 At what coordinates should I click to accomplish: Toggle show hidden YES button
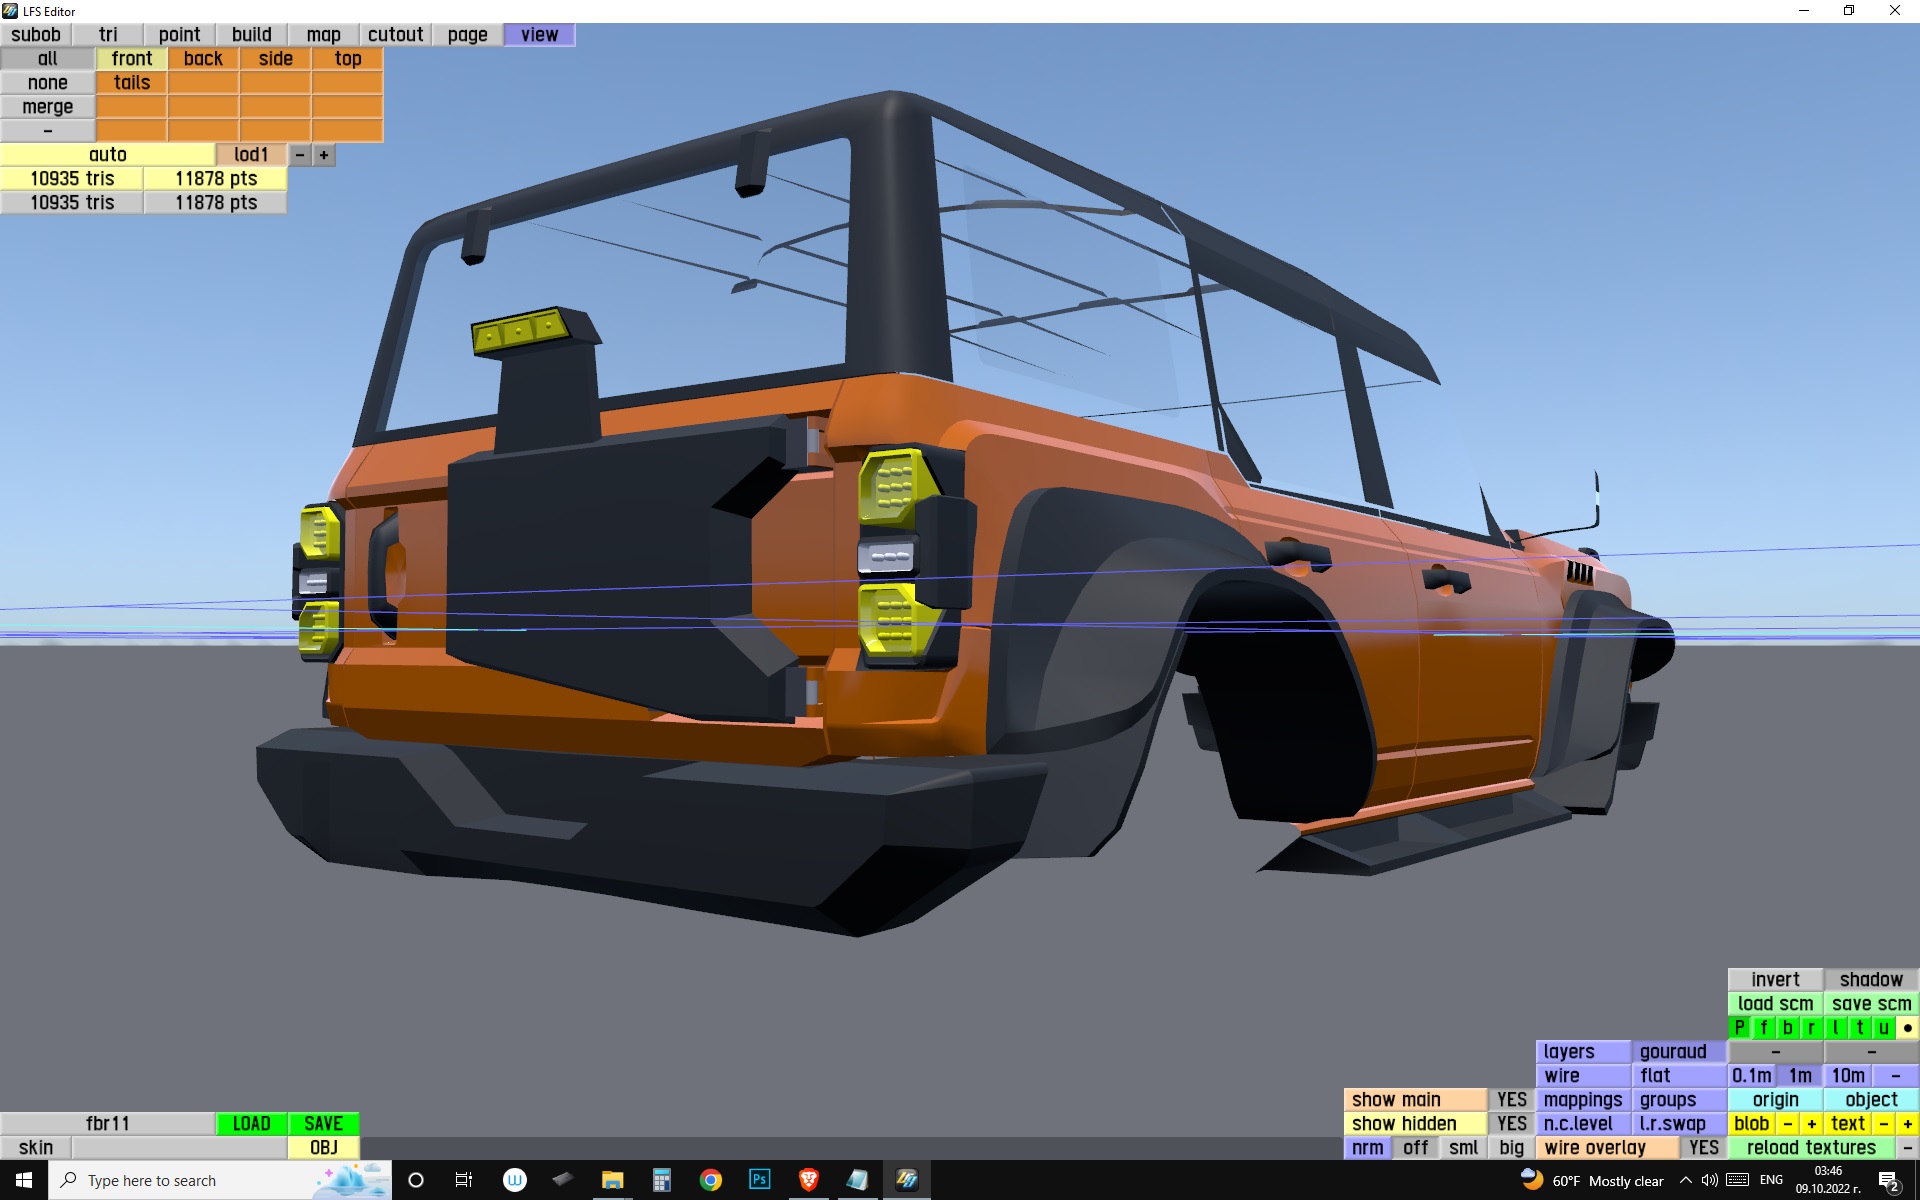pyautogui.click(x=1511, y=1124)
